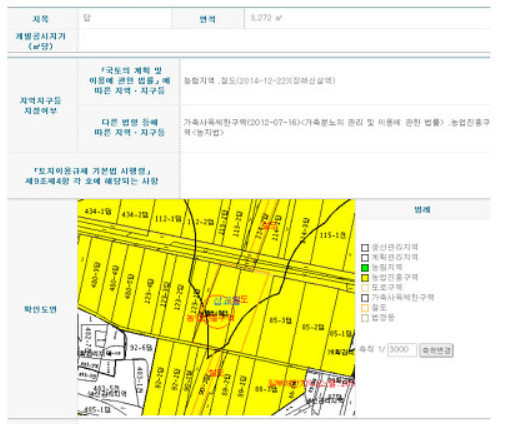The width and height of the screenshot is (507, 424).
Task: Click the scale input field showing 3000
Action: (402, 350)
